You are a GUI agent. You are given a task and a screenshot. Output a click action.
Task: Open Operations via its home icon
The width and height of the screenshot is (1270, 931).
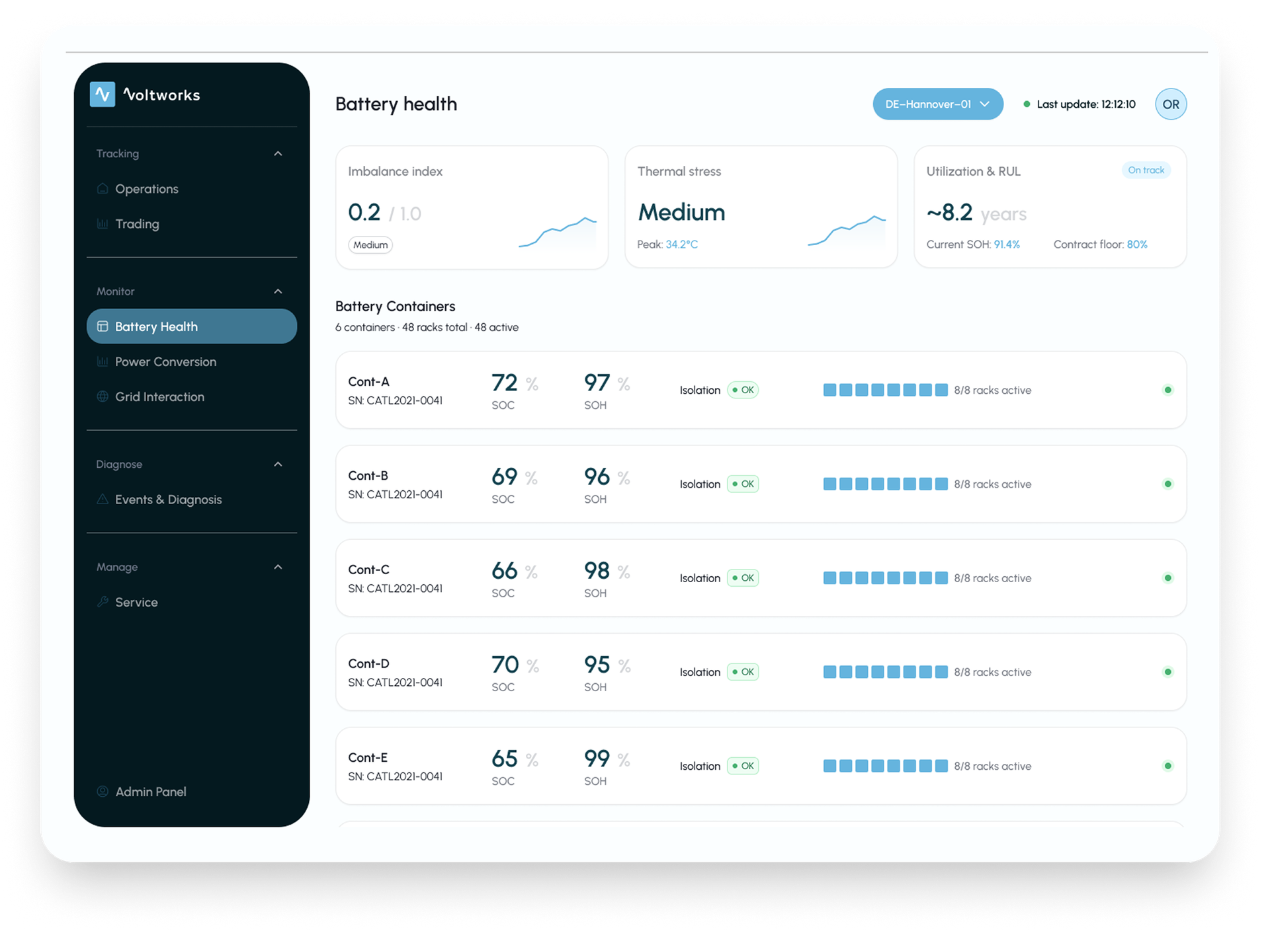(102, 189)
